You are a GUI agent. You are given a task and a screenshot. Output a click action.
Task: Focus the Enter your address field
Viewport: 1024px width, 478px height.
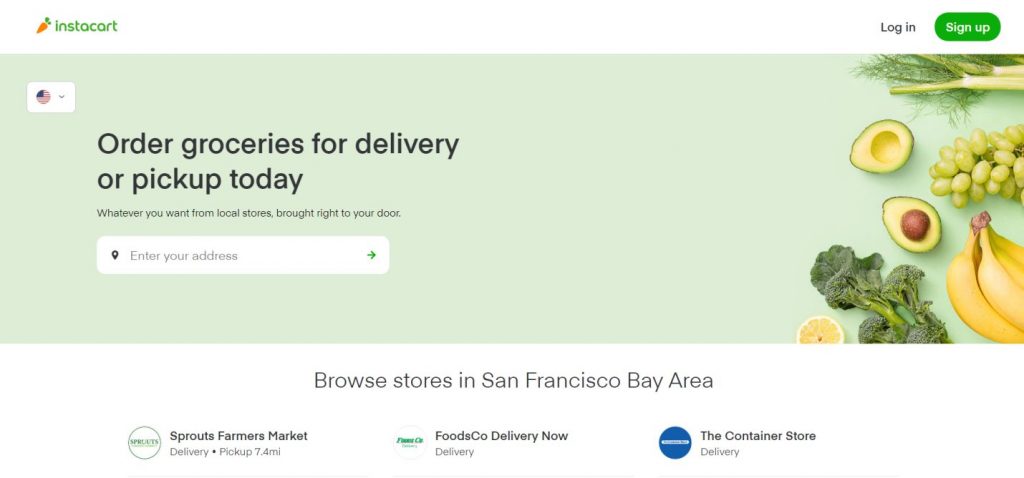(243, 255)
